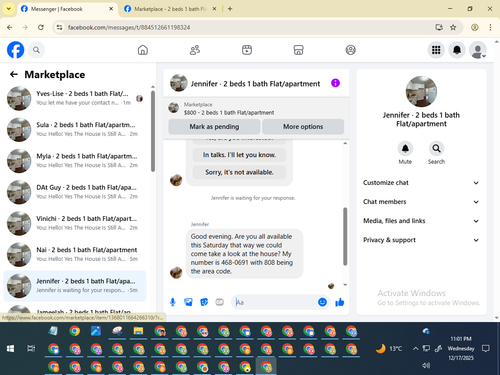500x375 pixels.
Task: Click More options button
Action: click(x=303, y=127)
